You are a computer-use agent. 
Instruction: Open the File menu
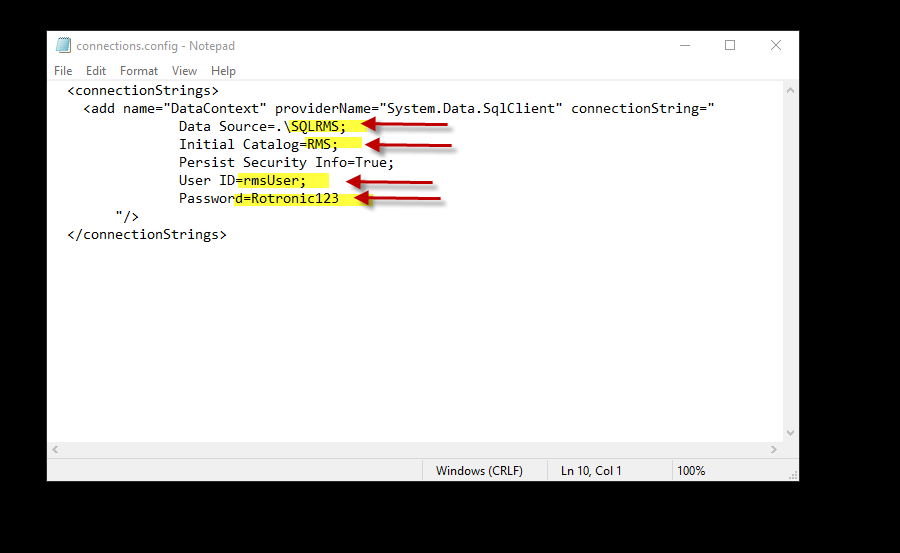(x=63, y=71)
